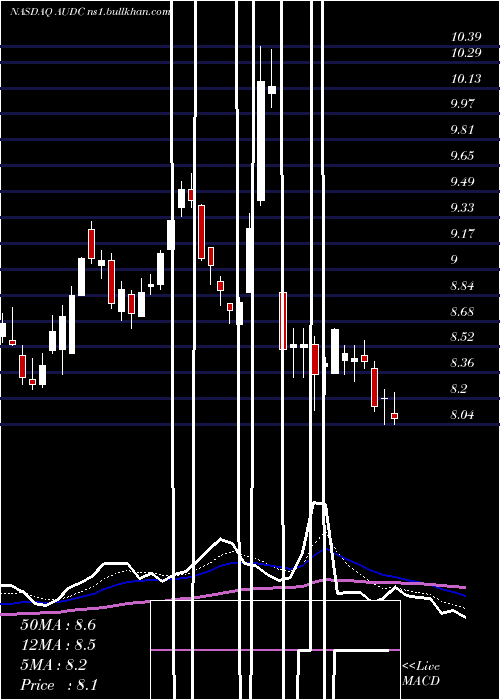
Task: Click the 8.52 price axis label
Action: [x=464, y=336]
